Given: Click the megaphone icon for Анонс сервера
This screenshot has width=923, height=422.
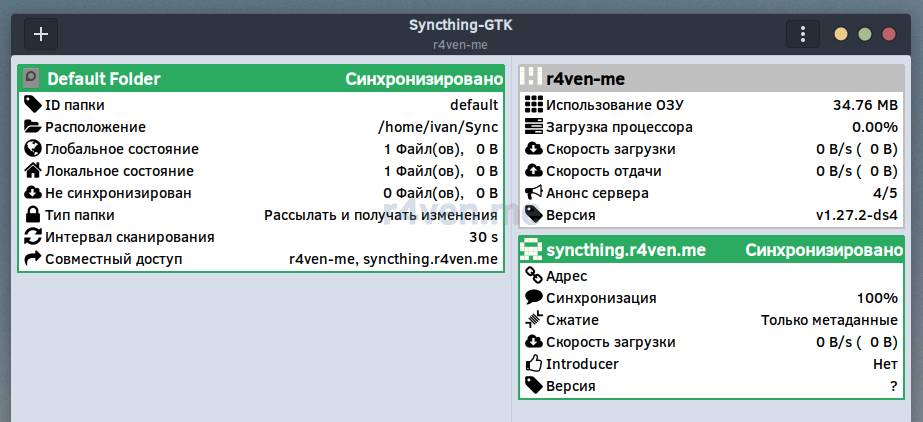Looking at the screenshot, I should click(x=533, y=193).
